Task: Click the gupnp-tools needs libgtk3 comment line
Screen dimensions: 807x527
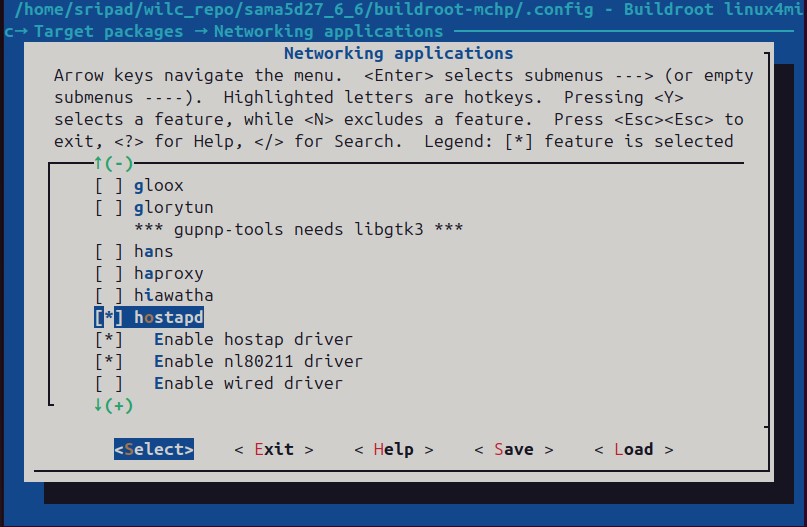Action: (x=298, y=230)
